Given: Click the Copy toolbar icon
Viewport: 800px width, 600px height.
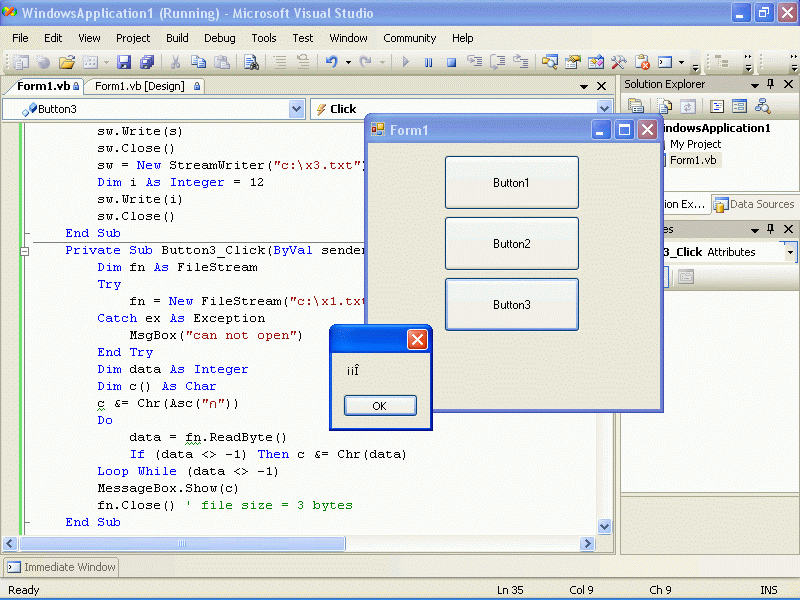Looking at the screenshot, I should 198,62.
